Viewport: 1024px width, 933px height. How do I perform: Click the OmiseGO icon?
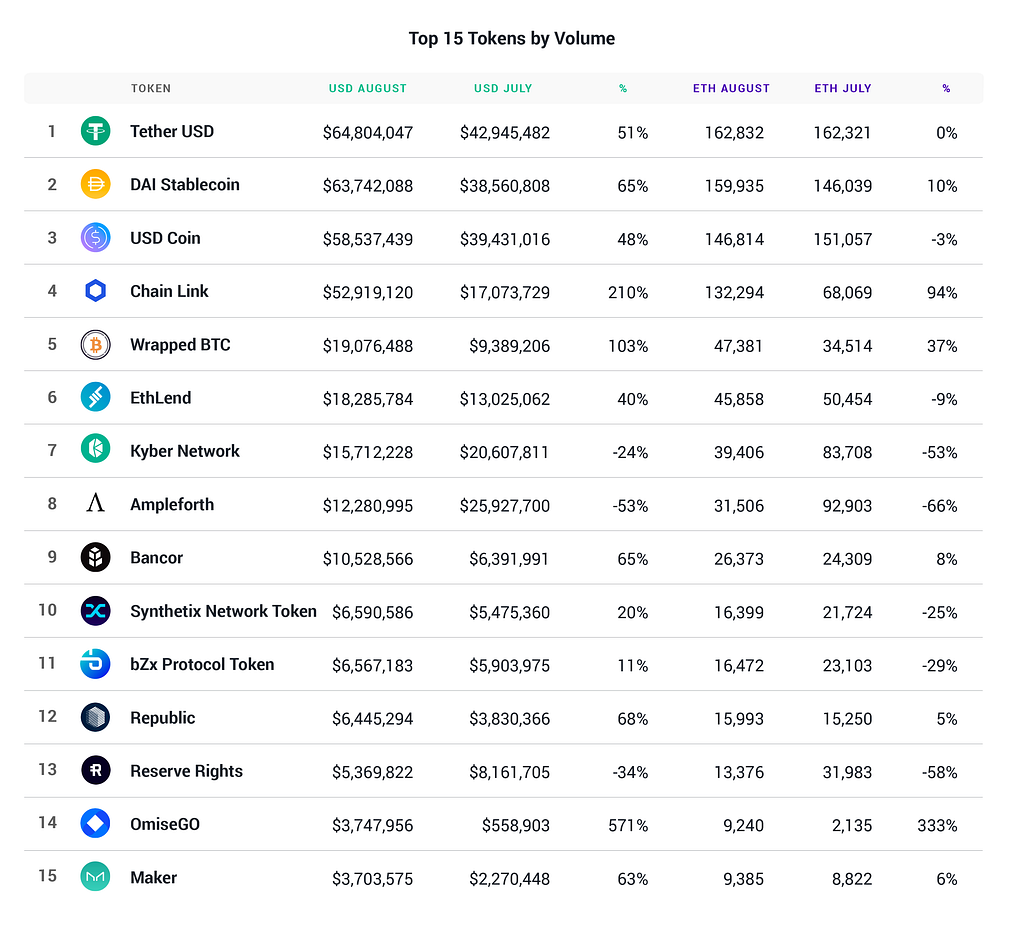click(96, 824)
